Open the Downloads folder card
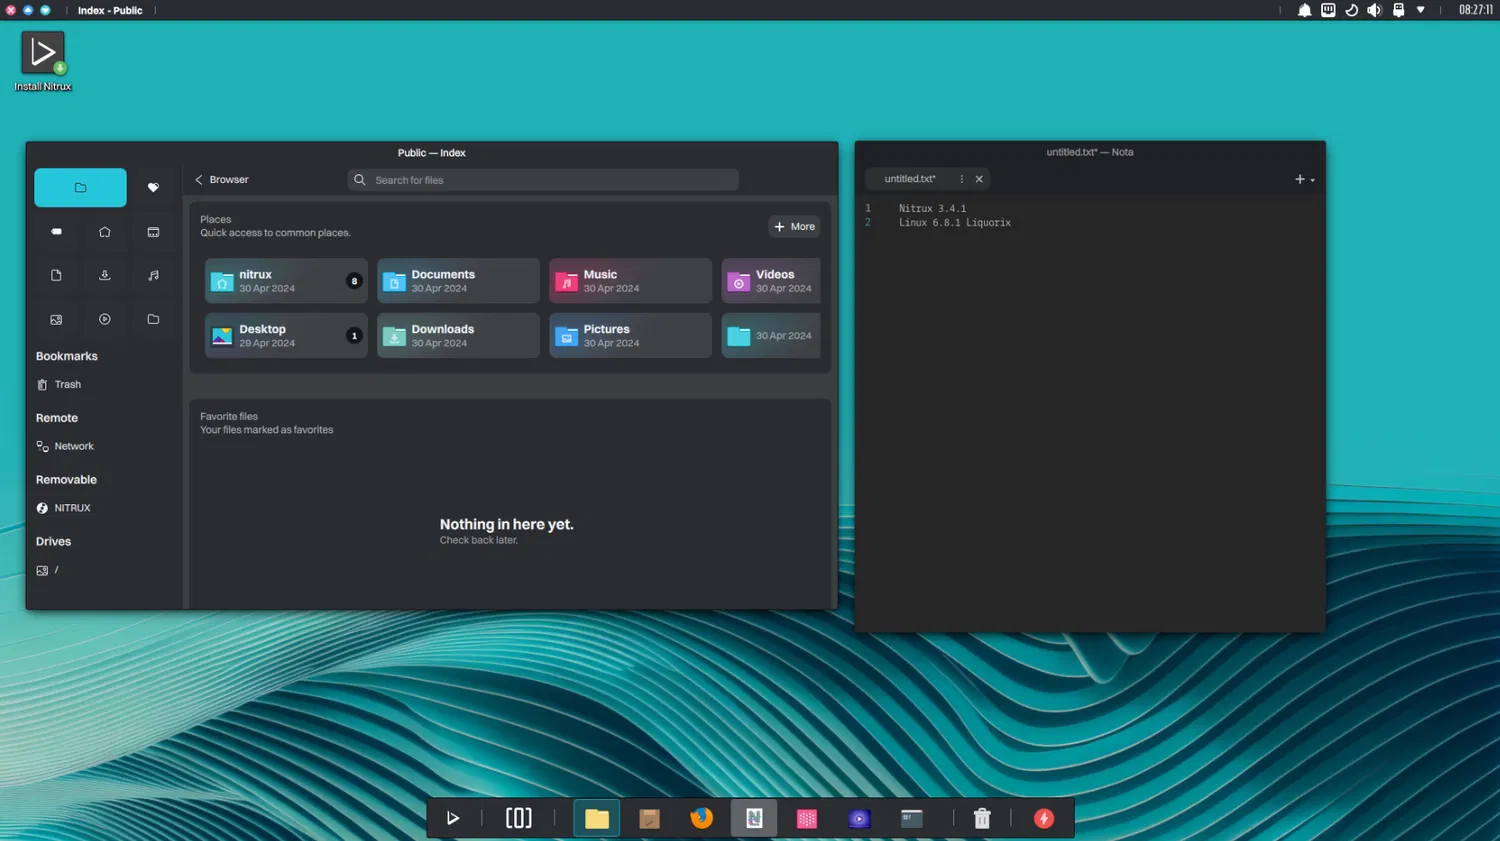 coord(458,336)
